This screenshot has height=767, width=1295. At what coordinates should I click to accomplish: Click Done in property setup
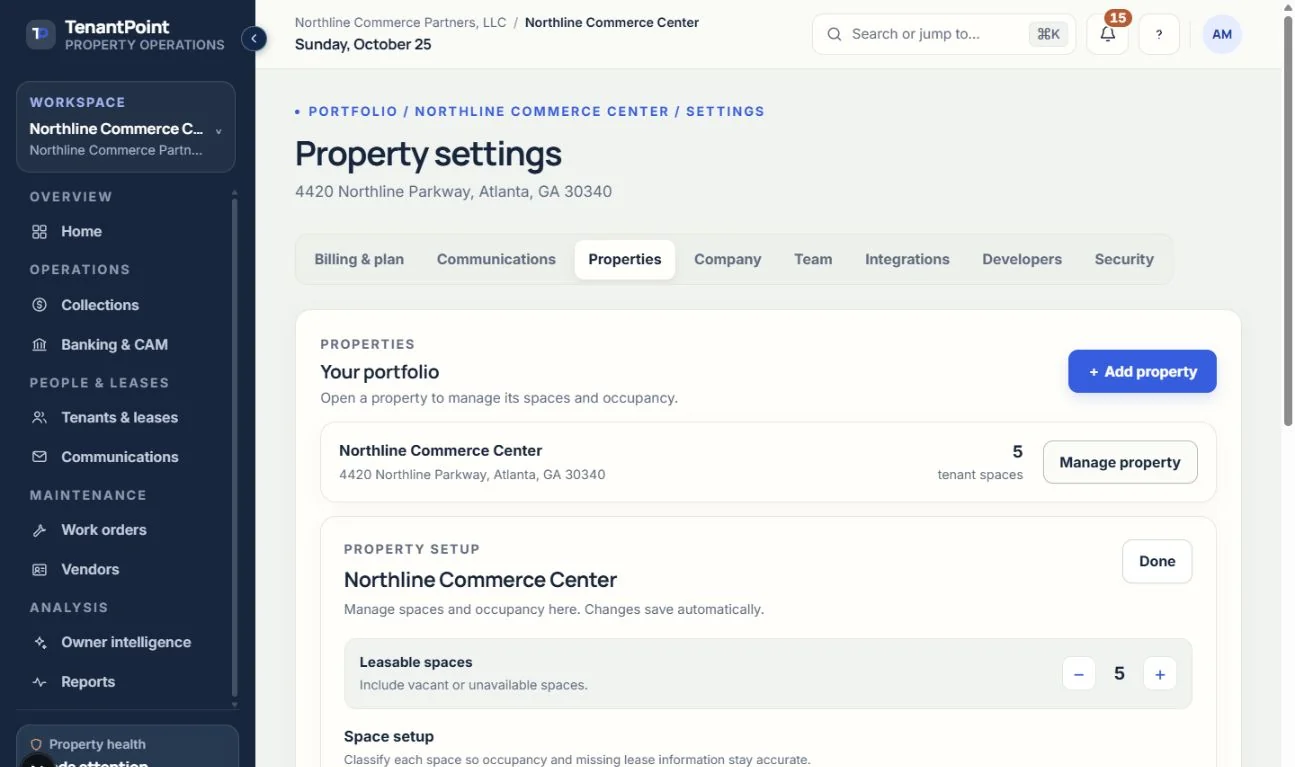pyautogui.click(x=1157, y=561)
